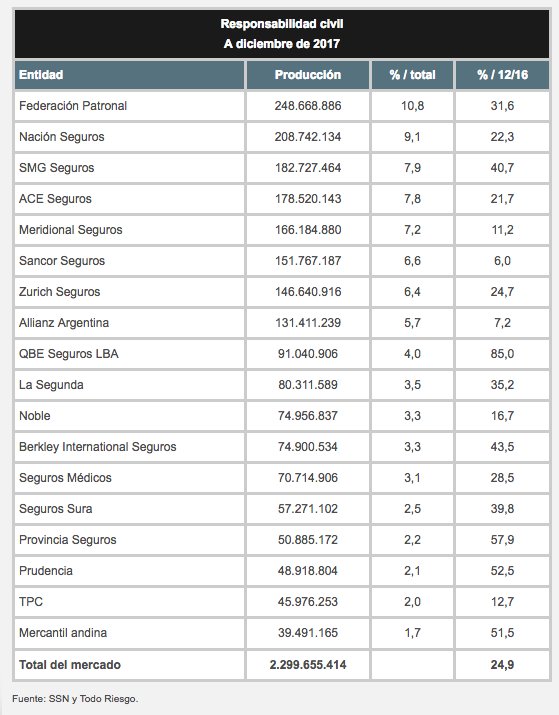Select ACE Seguros production figure 178.520.143
The height and width of the screenshot is (715, 559).
308,199
